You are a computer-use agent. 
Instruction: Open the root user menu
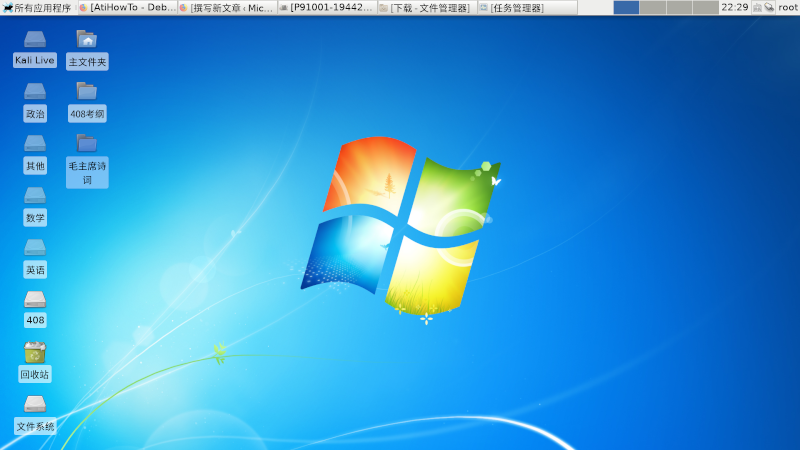click(788, 8)
